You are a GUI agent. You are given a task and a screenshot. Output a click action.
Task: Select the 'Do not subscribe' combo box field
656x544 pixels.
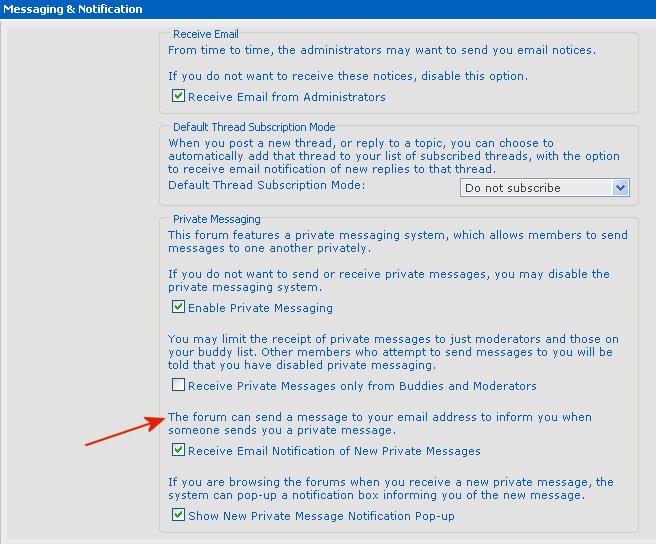[x=535, y=188]
